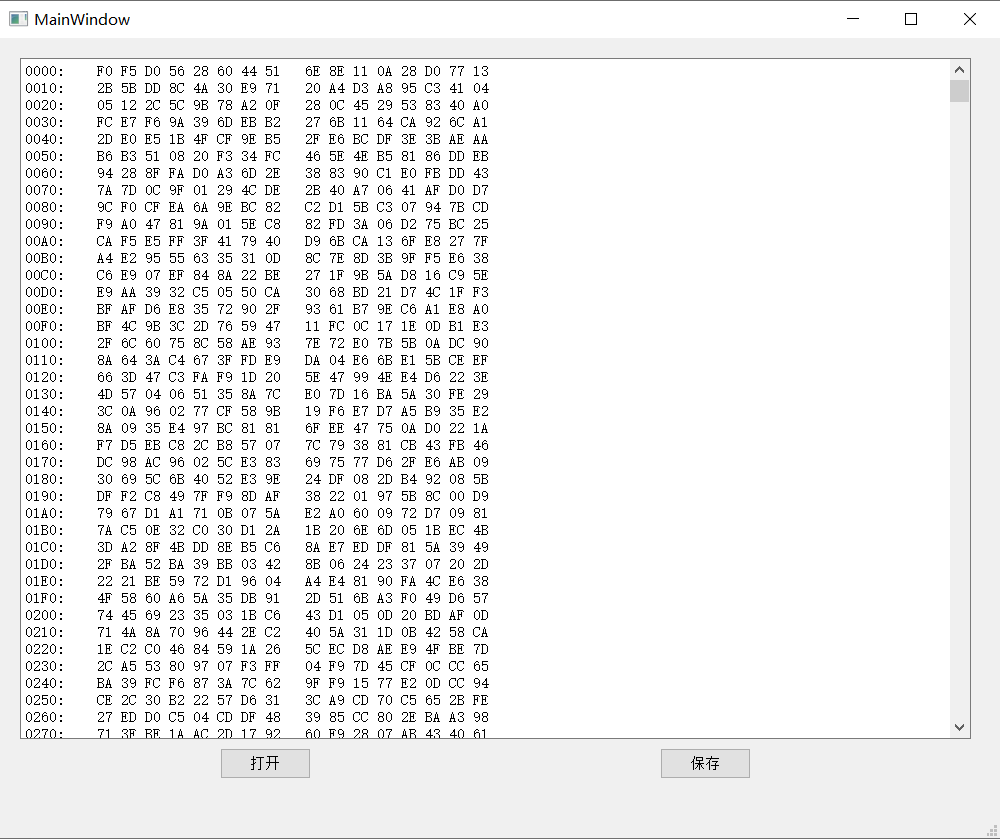Click the address label 0240:

coord(45,683)
